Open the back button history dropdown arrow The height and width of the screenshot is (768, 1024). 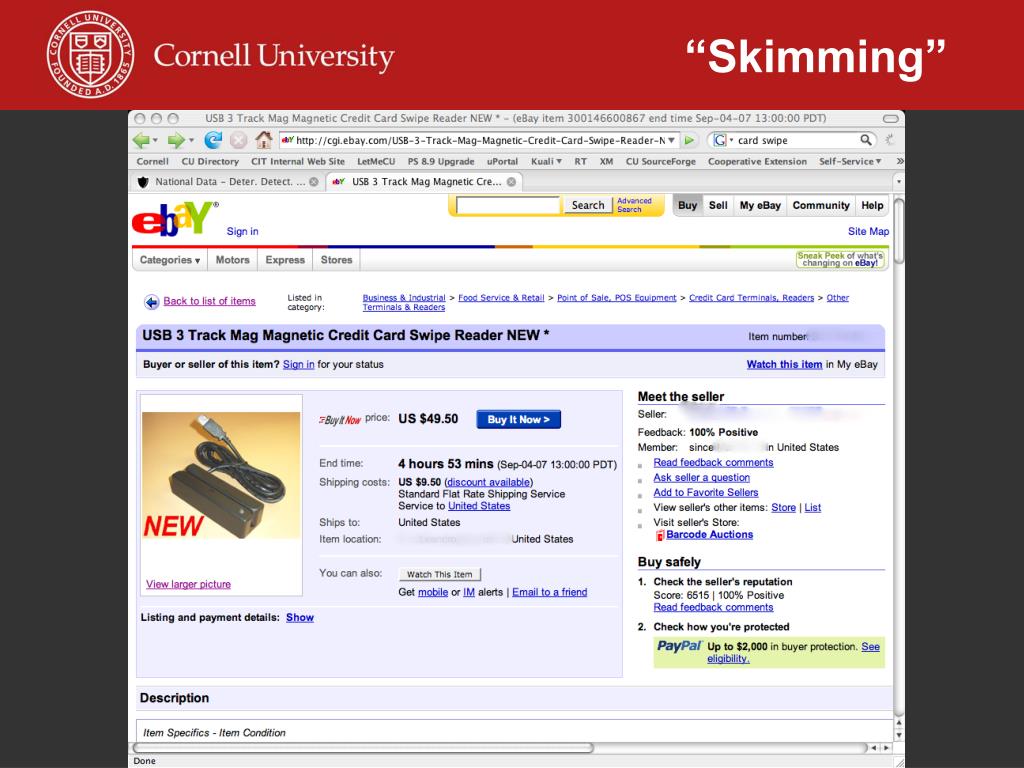tap(155, 140)
